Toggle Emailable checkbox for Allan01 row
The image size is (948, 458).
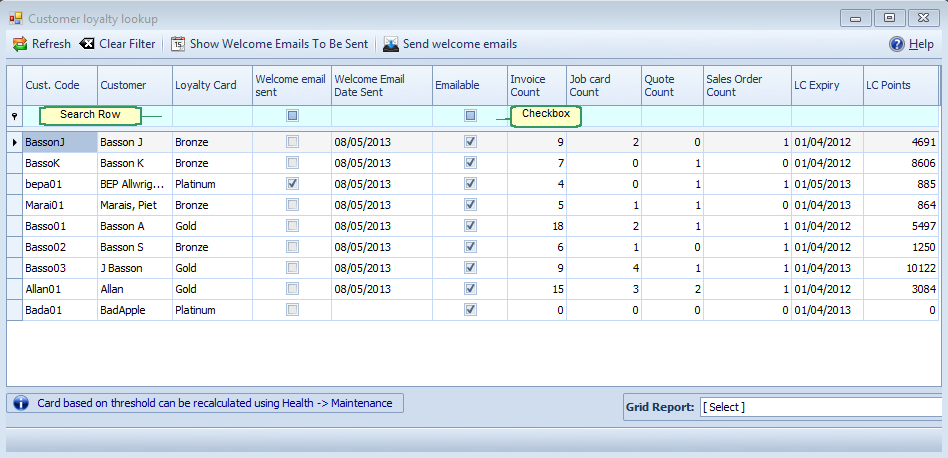point(470,289)
